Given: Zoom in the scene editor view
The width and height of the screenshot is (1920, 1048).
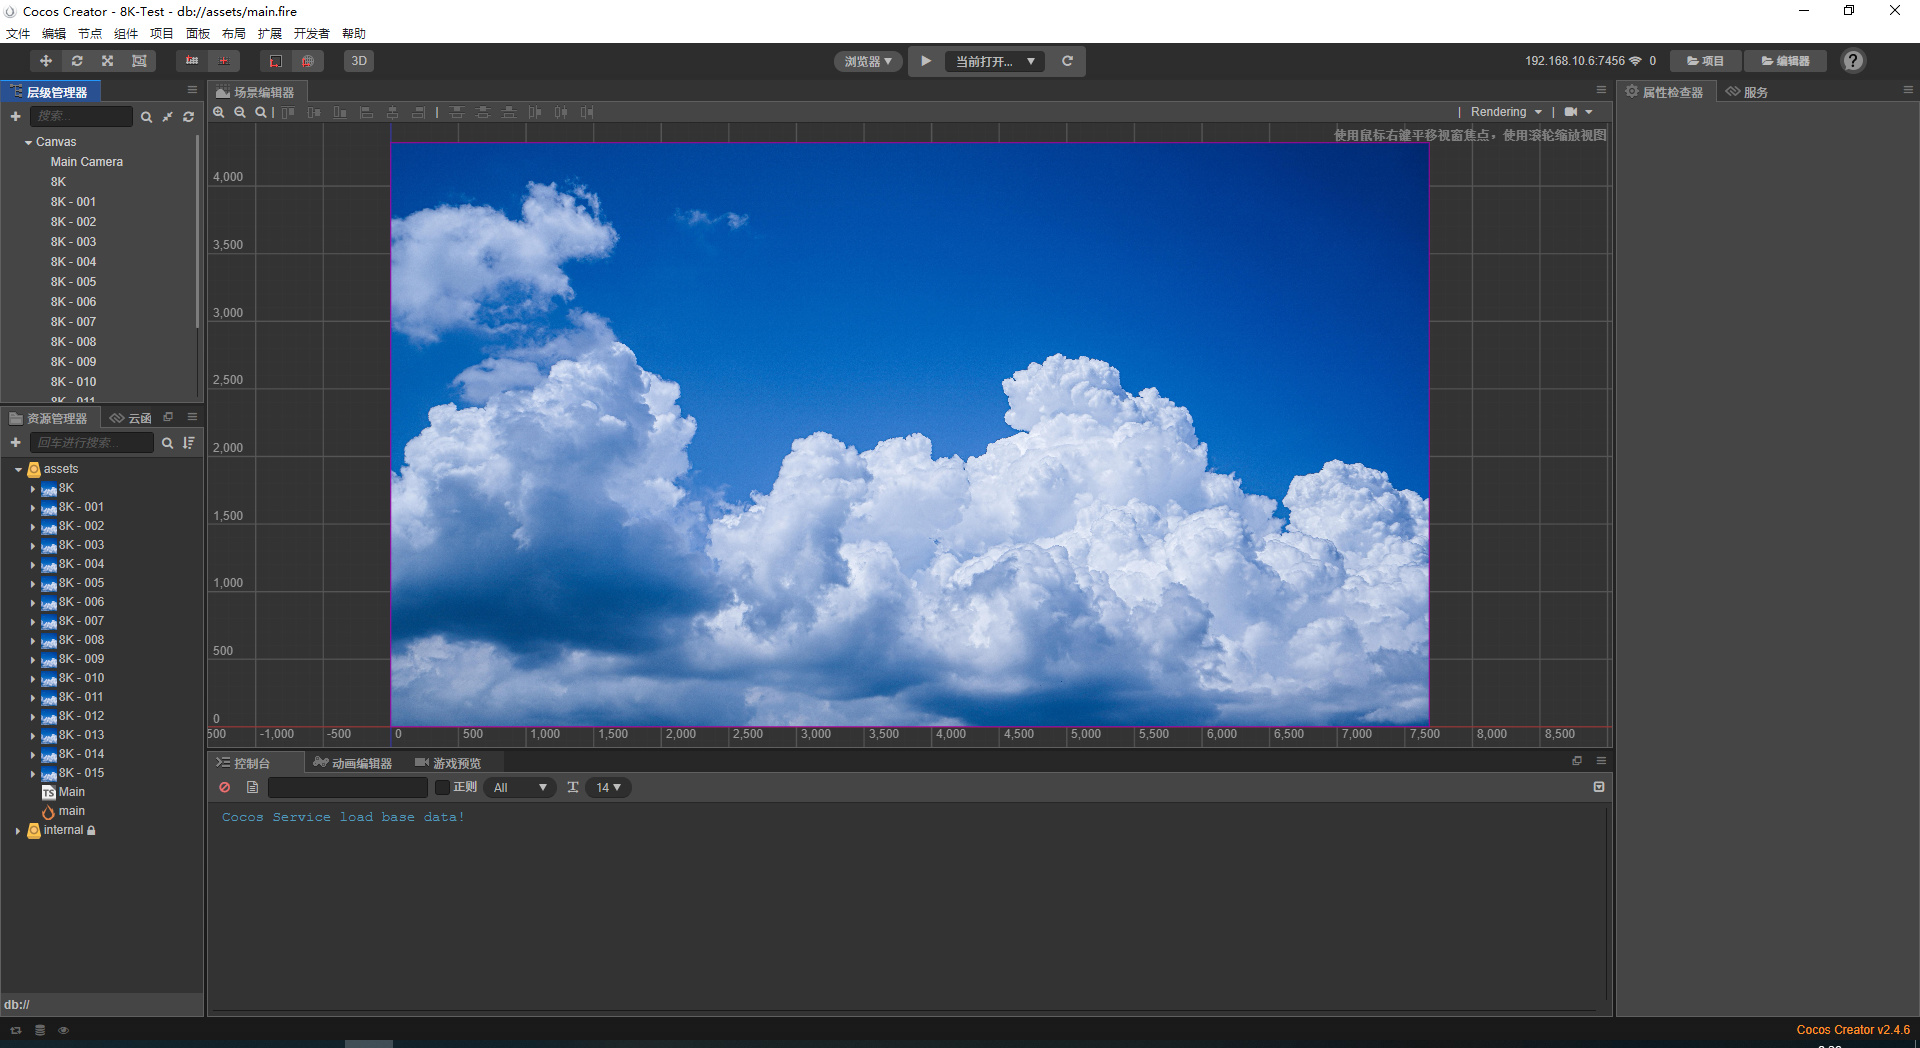Looking at the screenshot, I should pyautogui.click(x=219, y=112).
